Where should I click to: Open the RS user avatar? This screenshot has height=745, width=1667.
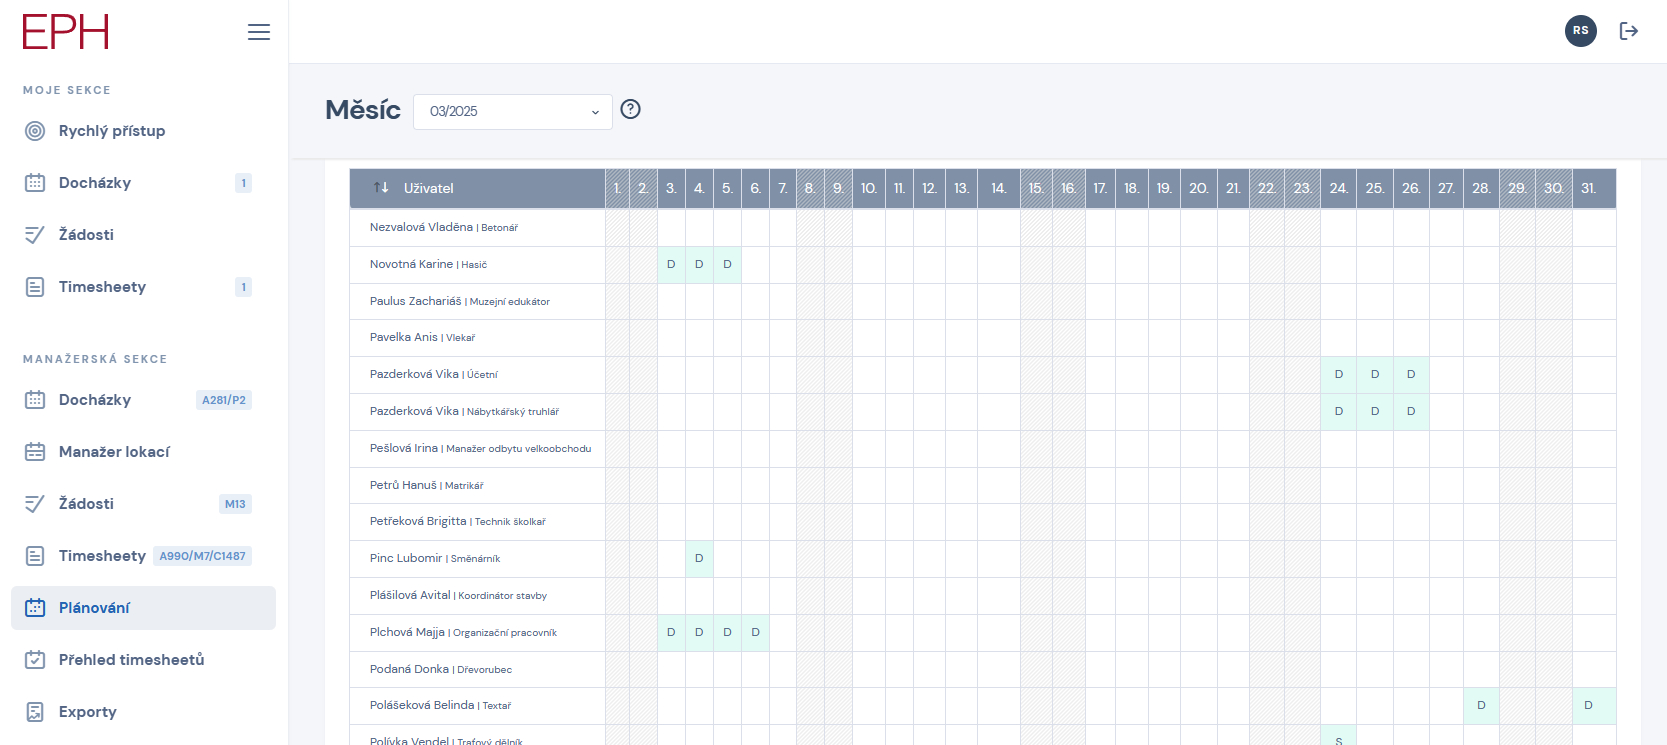pyautogui.click(x=1580, y=31)
